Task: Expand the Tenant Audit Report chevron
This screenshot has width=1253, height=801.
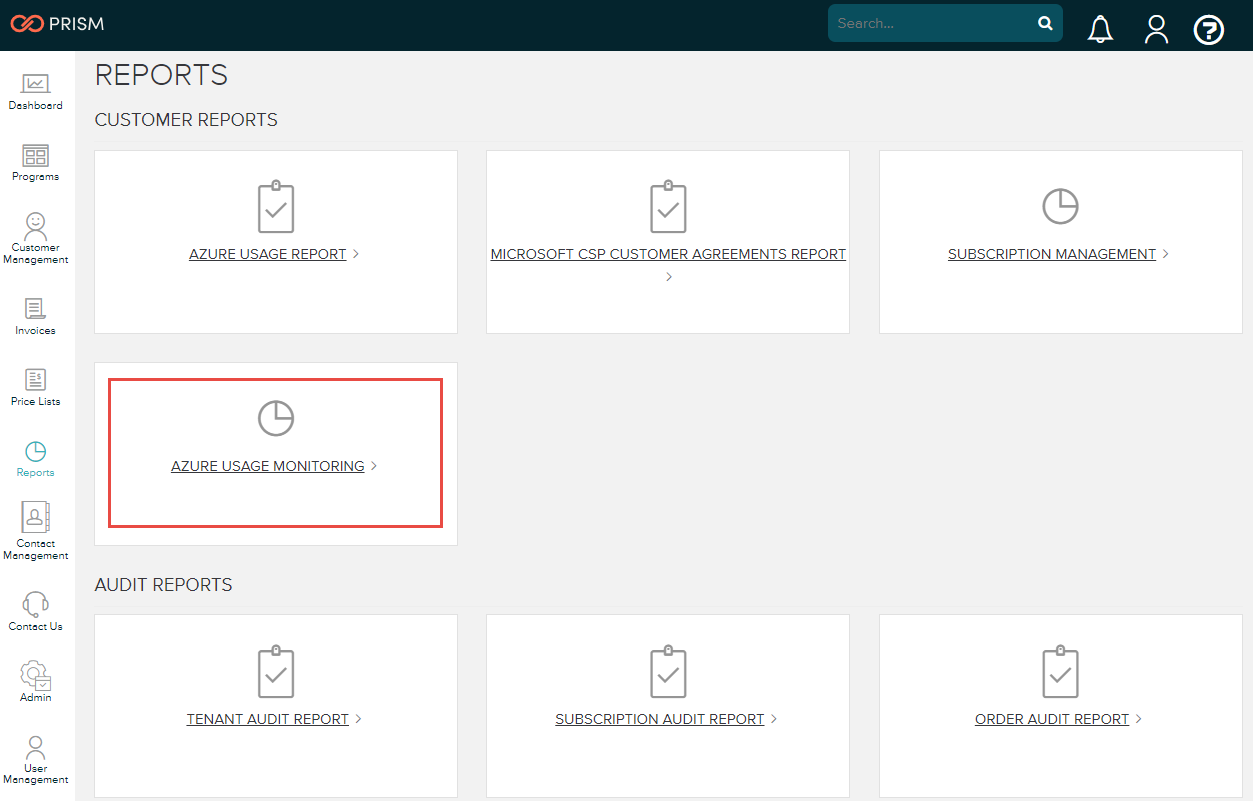Action: 360,718
